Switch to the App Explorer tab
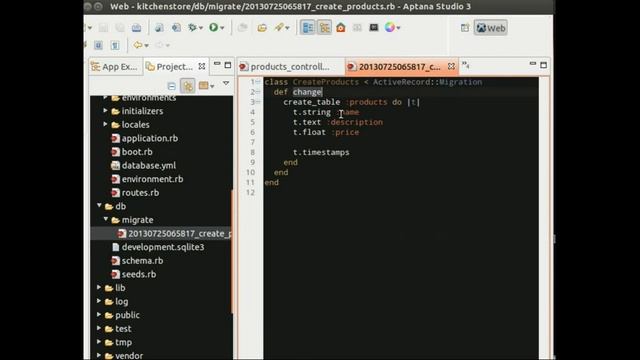Viewport: 640px width, 360px height. coord(115,67)
